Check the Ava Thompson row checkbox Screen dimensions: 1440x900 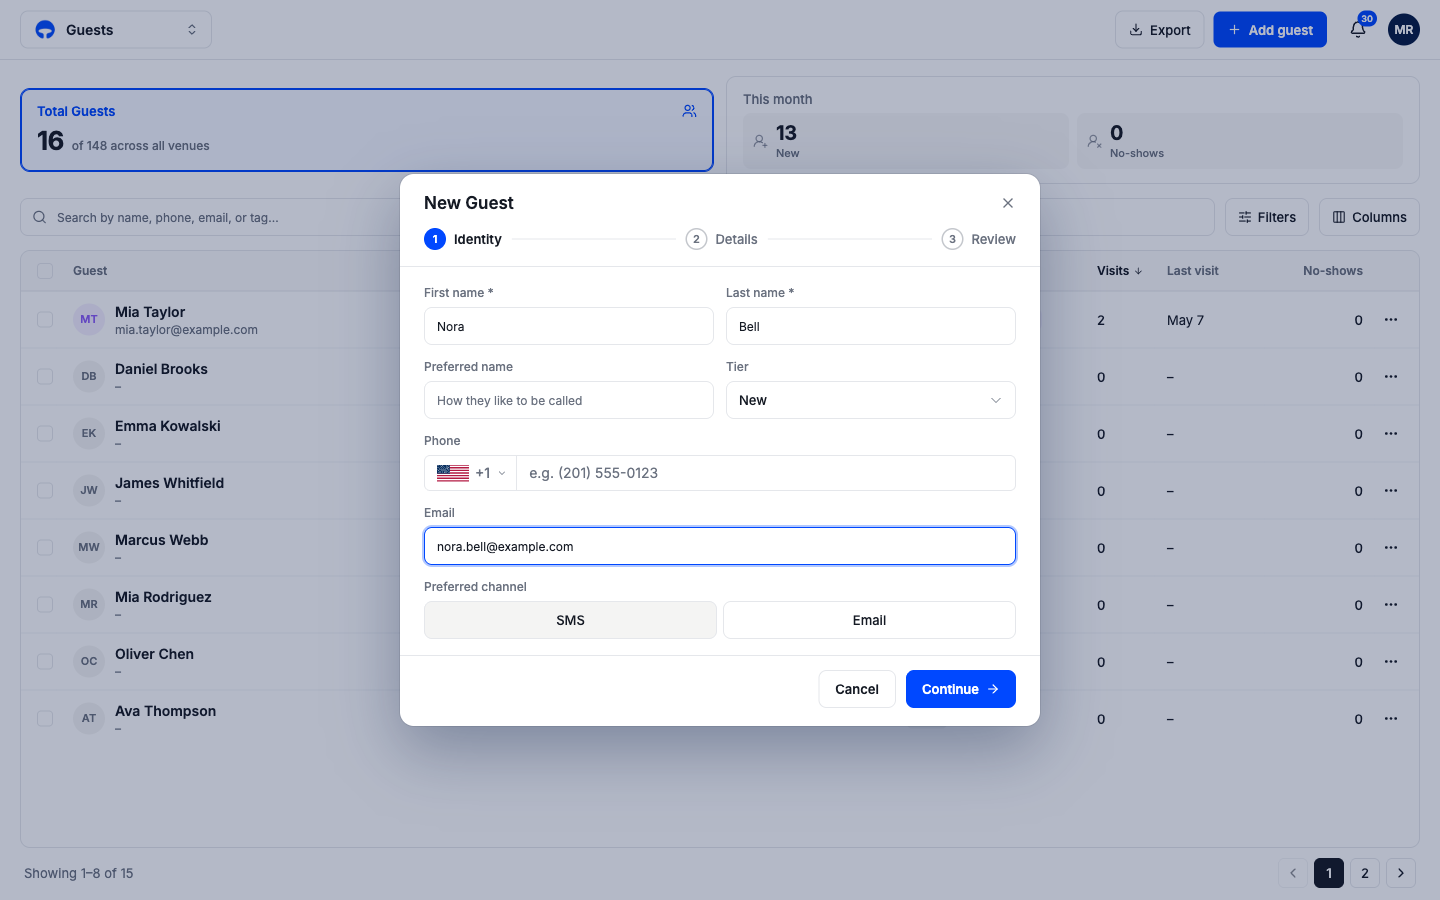point(45,719)
